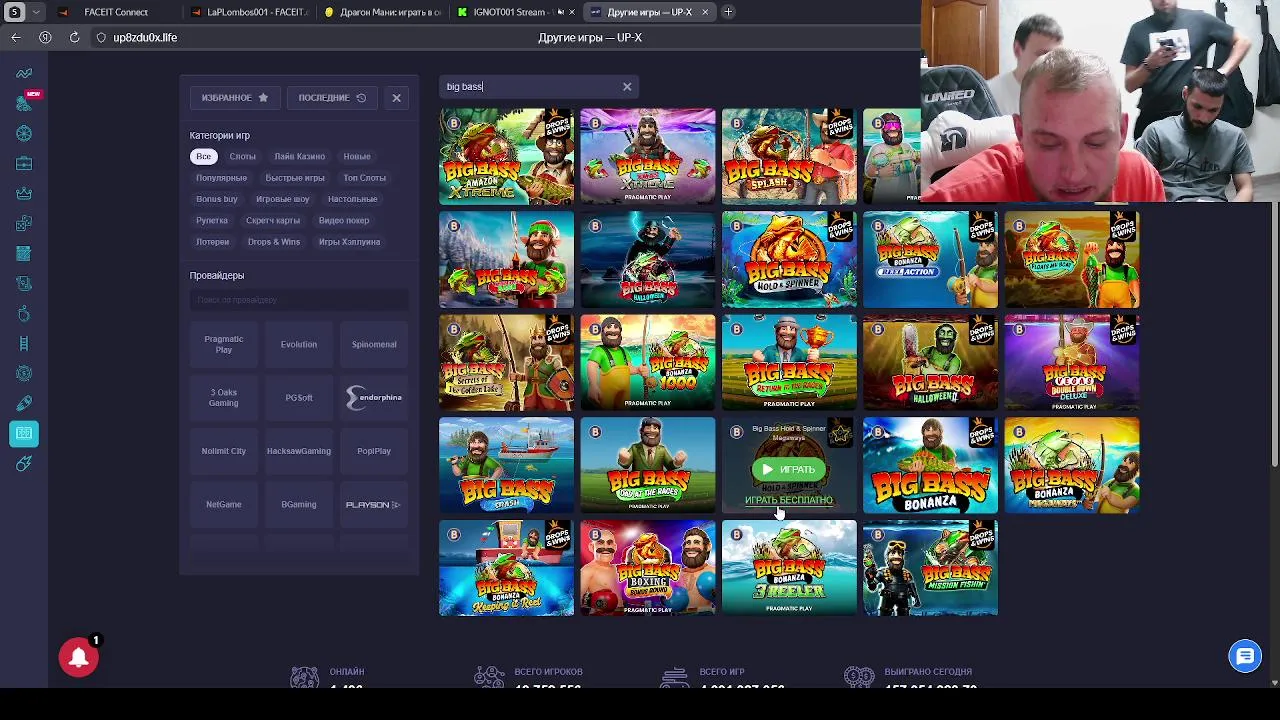1280x720 pixels.
Task: Open a new browser tab
Action: click(x=728, y=12)
